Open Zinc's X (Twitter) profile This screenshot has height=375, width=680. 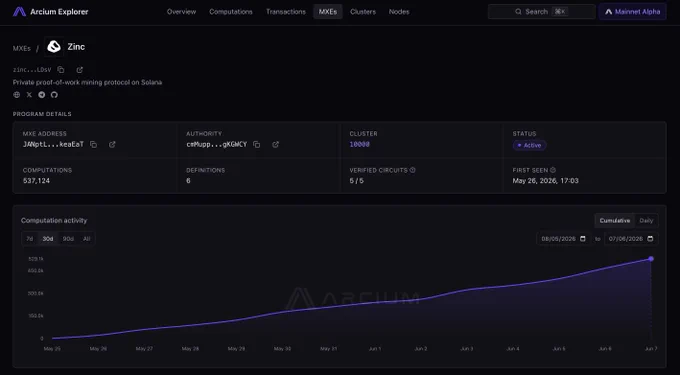[29, 95]
